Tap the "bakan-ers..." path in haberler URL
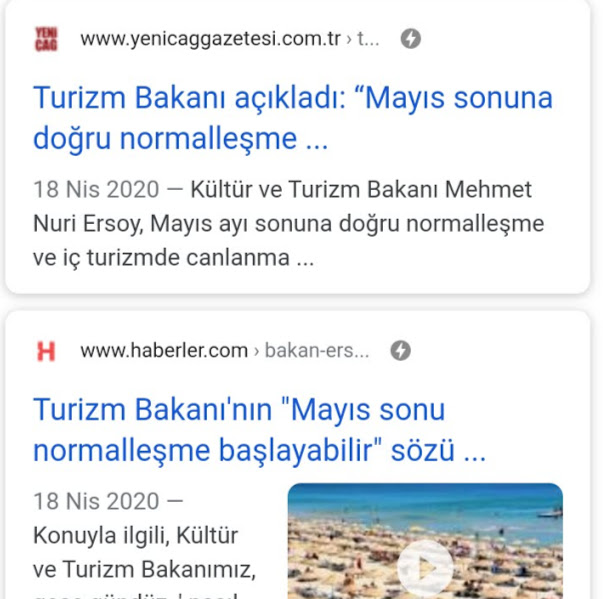 click(x=317, y=351)
